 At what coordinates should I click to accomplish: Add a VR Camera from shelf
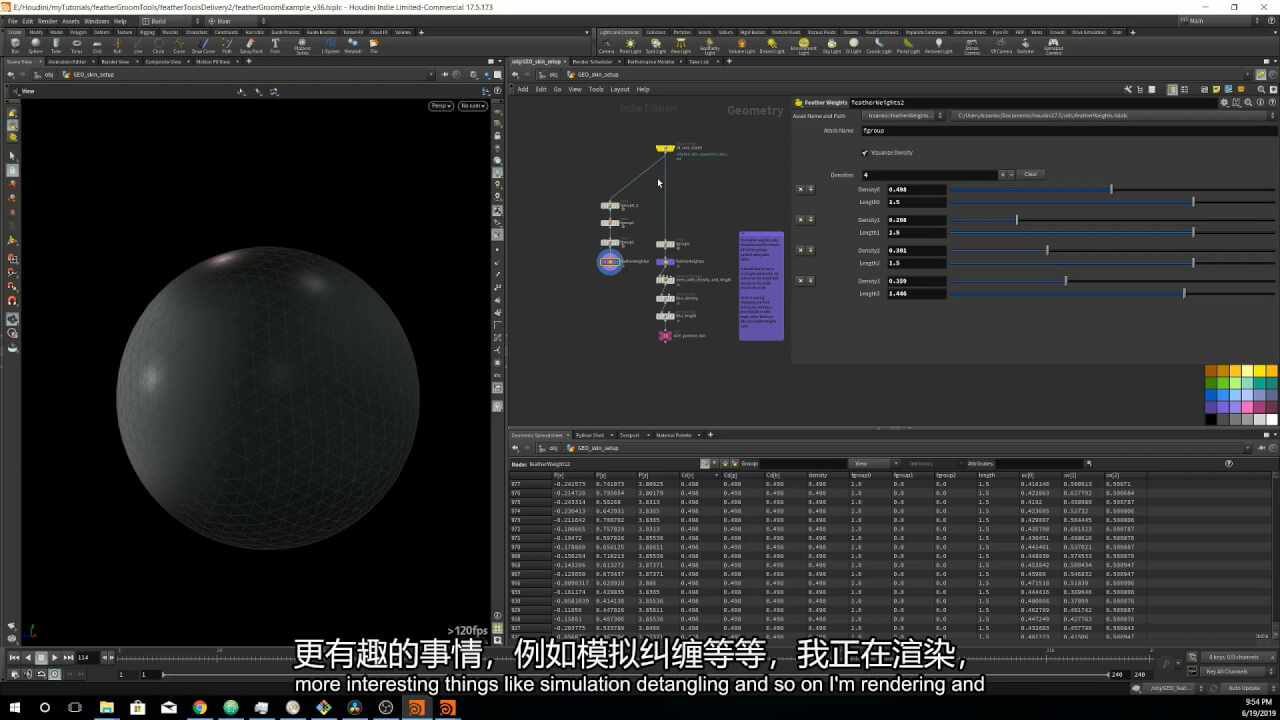click(1000, 46)
